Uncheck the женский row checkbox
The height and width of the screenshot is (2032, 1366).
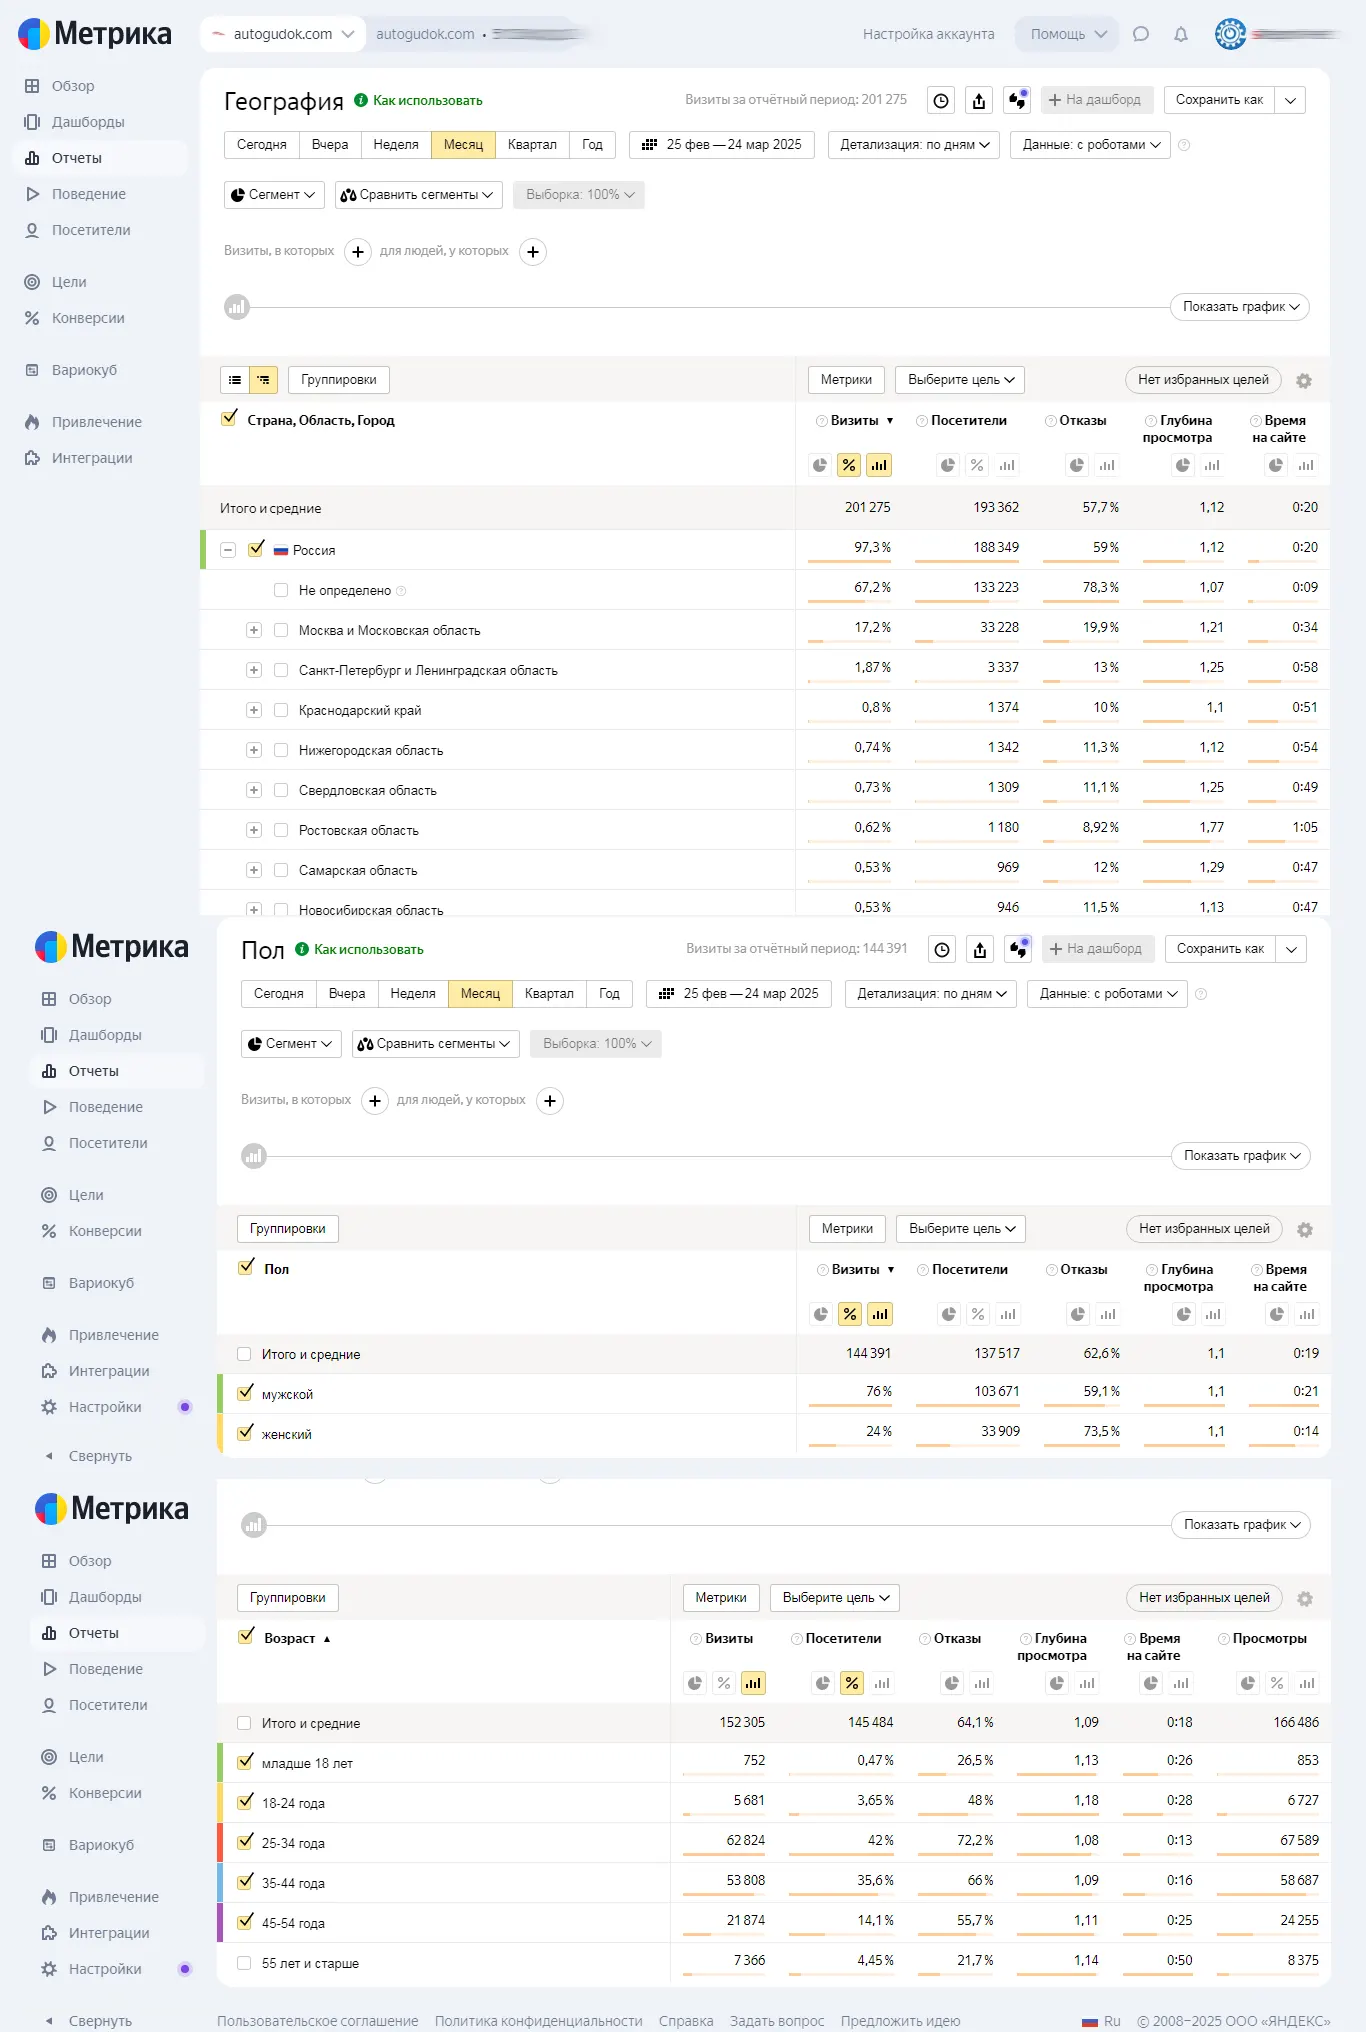click(245, 1433)
